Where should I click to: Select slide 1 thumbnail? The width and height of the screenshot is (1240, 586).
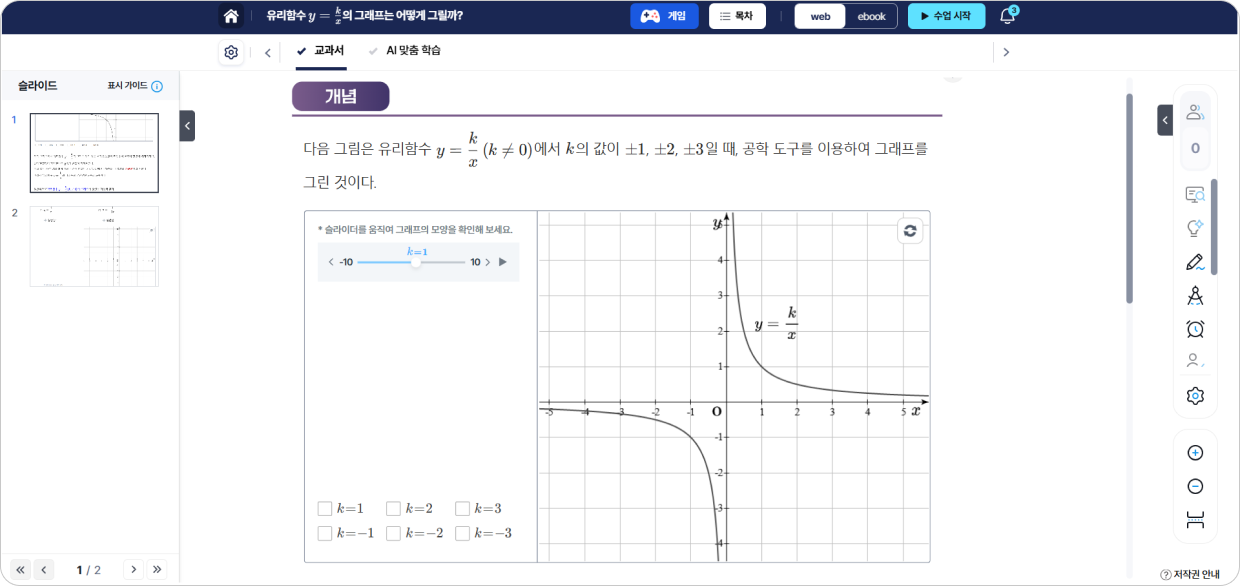(x=94, y=152)
